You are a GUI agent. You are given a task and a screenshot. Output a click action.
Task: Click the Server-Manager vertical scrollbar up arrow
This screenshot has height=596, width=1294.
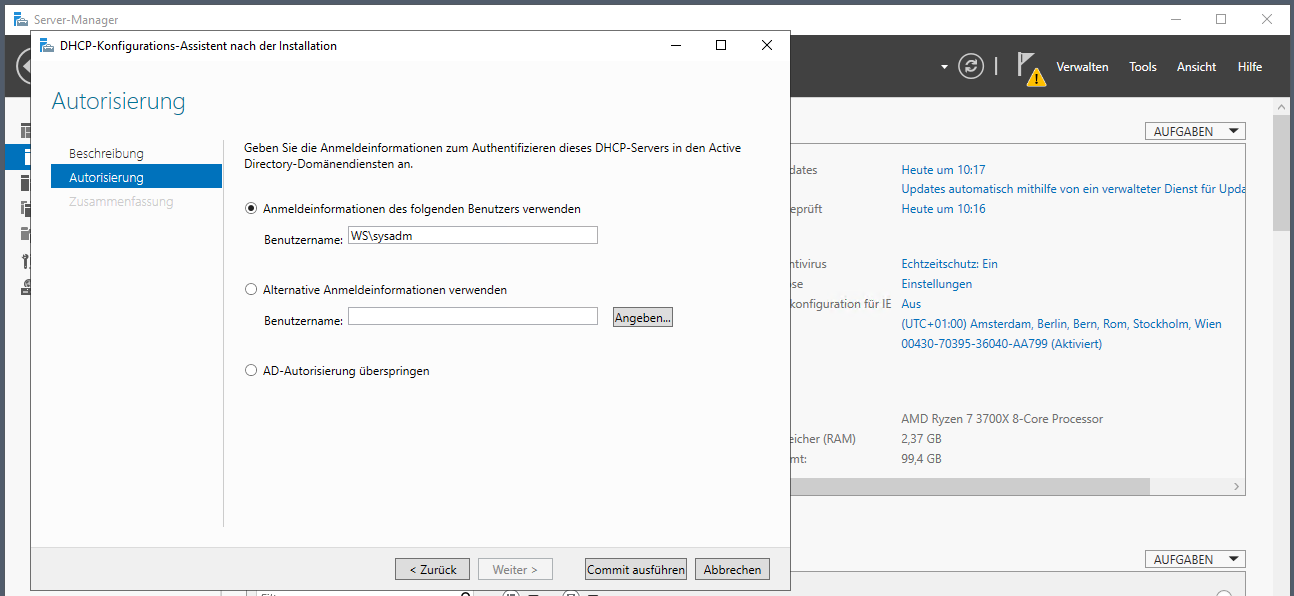click(x=1283, y=106)
